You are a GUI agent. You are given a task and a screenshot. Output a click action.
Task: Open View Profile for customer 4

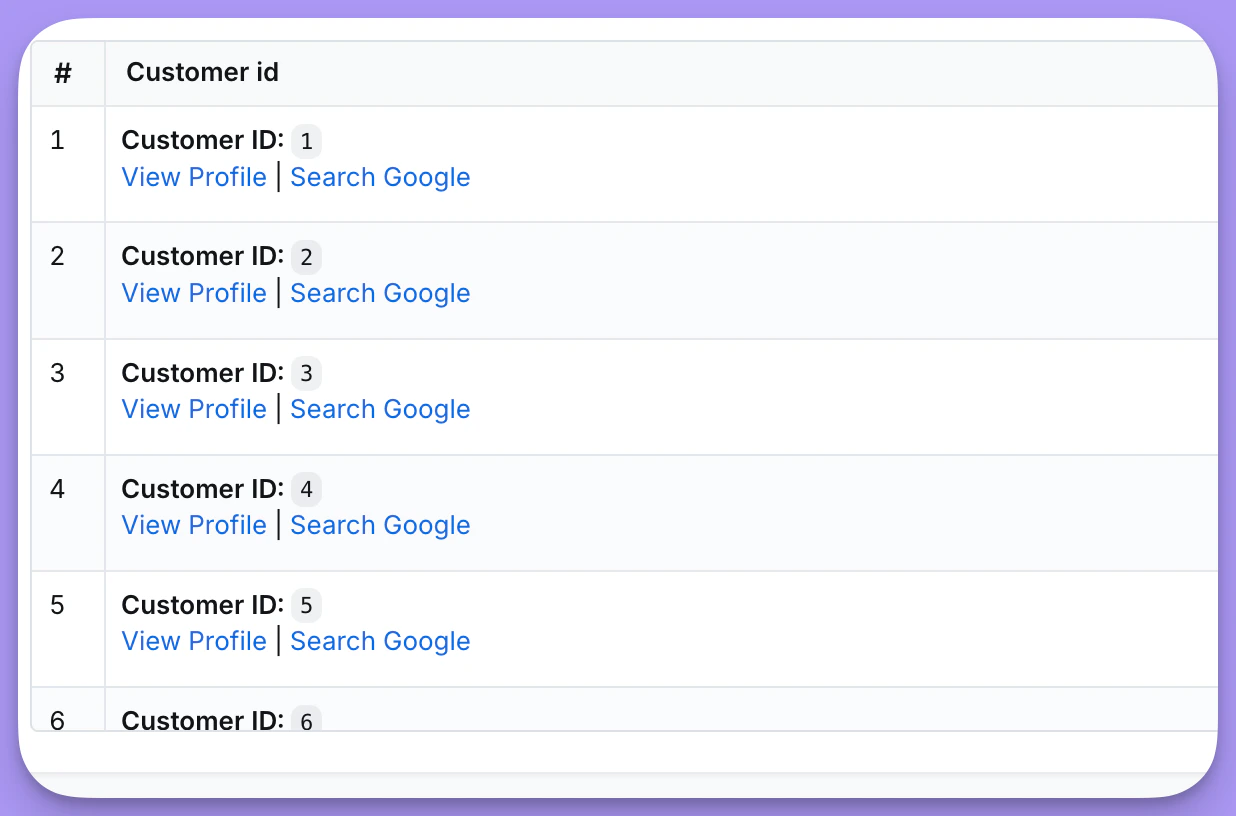tap(194, 525)
